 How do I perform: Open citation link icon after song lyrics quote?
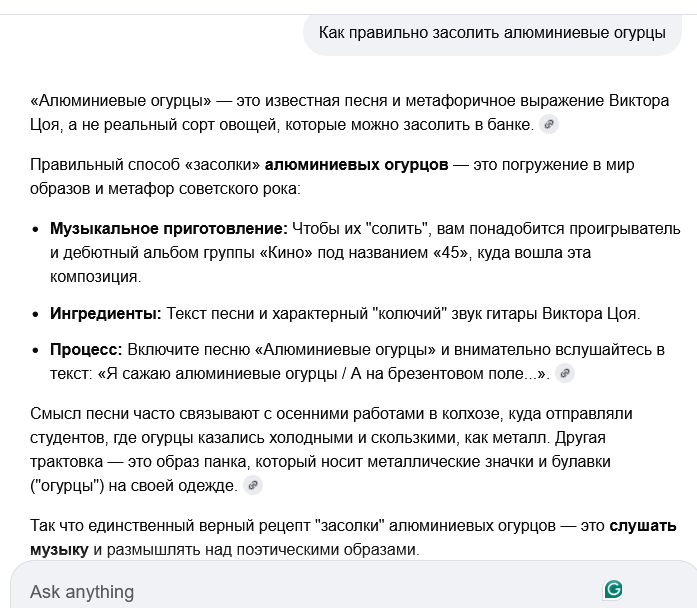point(565,374)
